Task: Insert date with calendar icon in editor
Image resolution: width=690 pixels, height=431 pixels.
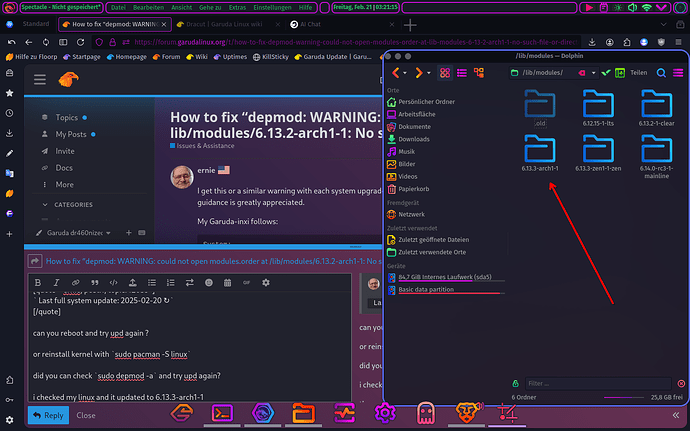Action: click(228, 283)
